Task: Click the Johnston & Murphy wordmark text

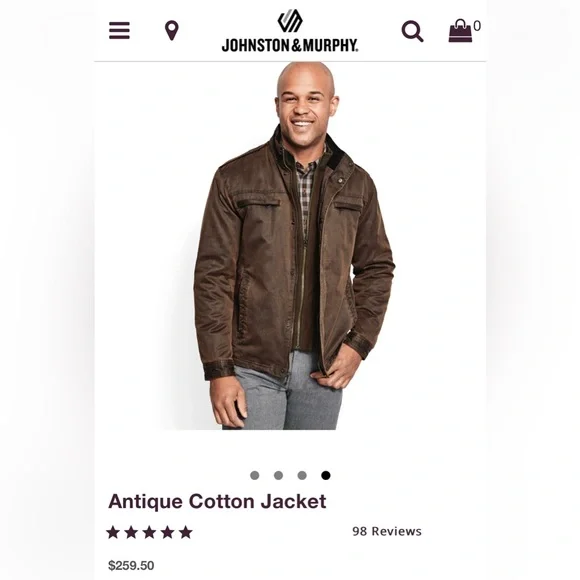Action: point(290,45)
